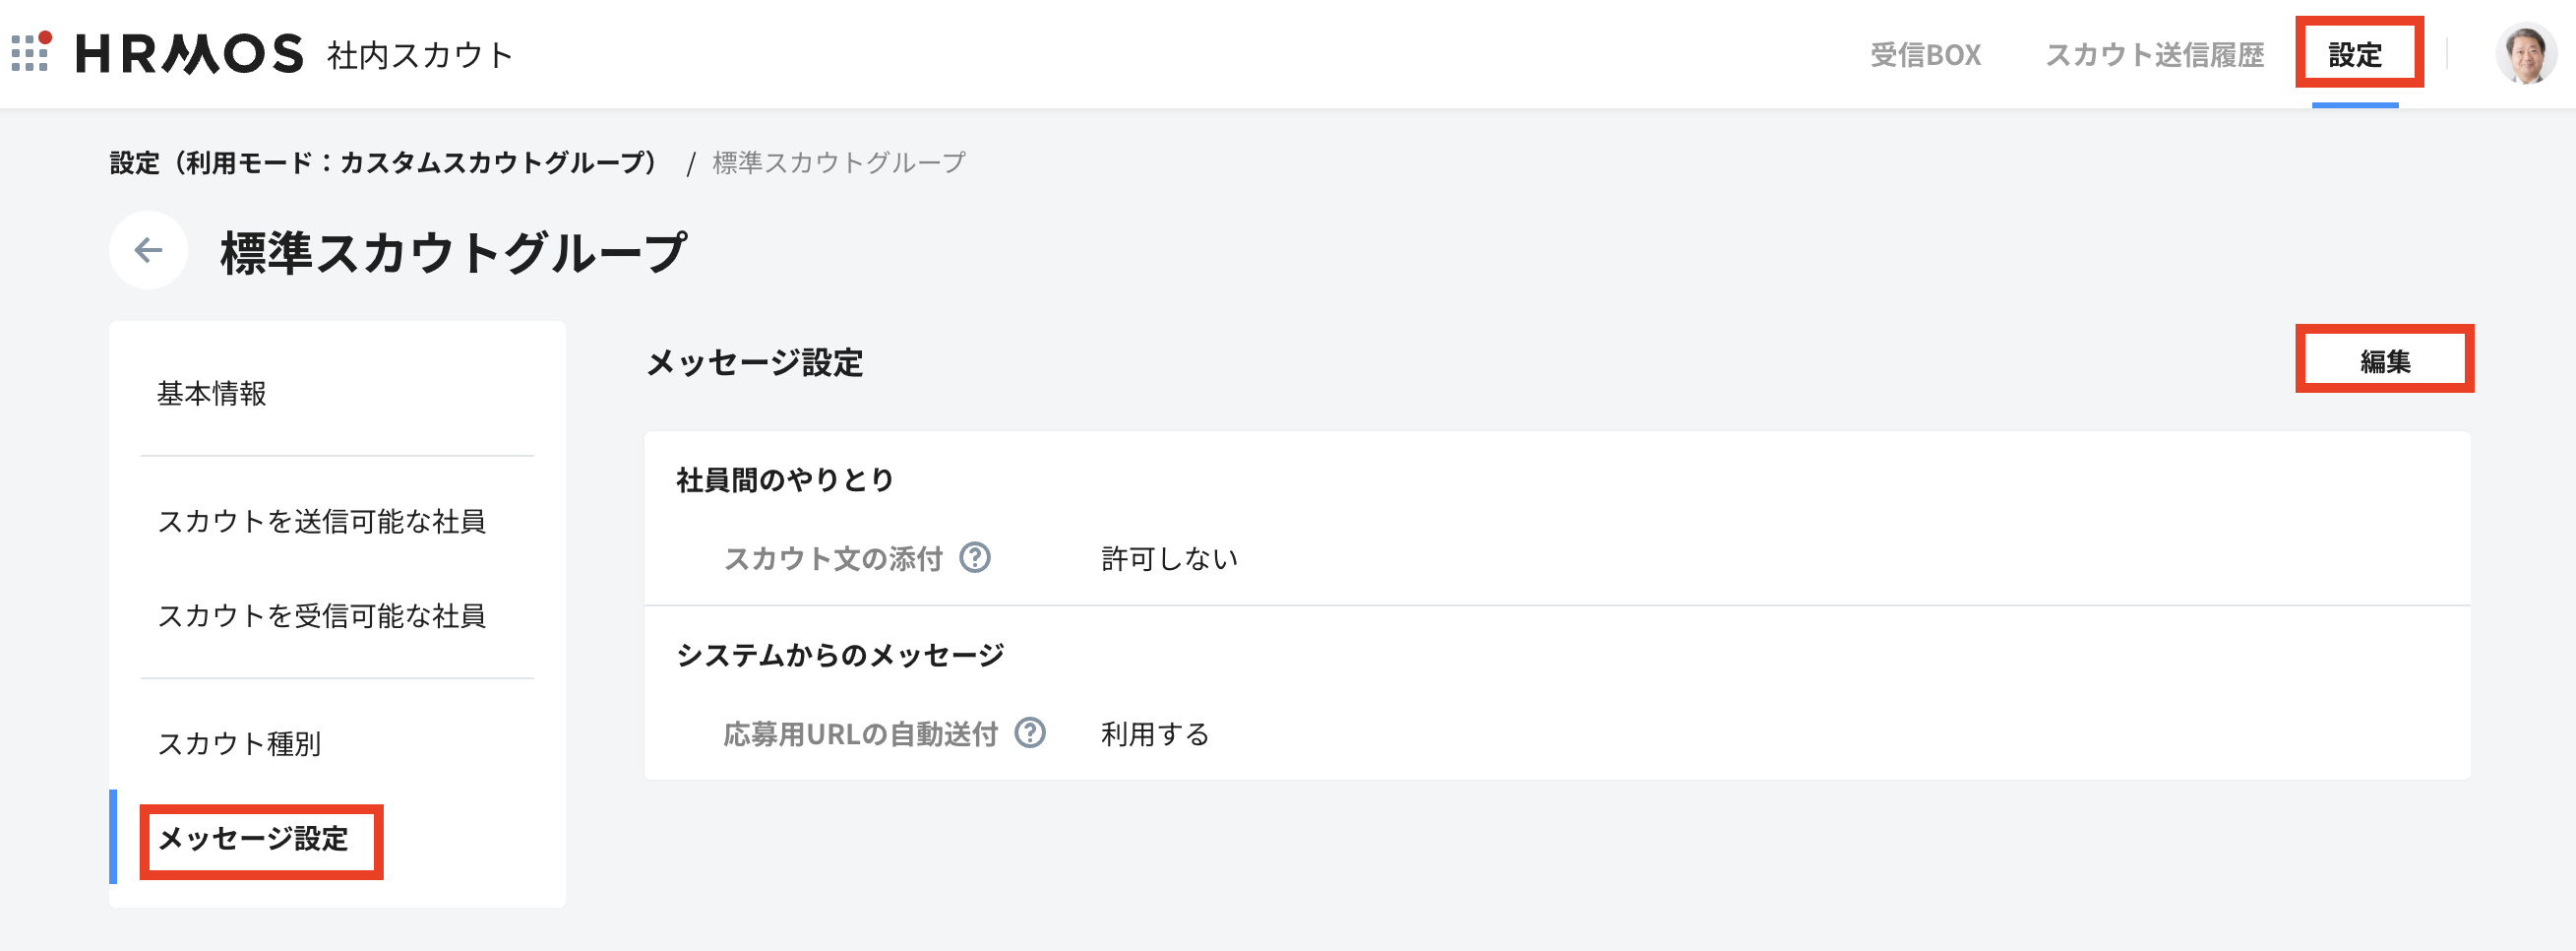Open the app grid launcher icon
Image resolution: width=2576 pixels, height=951 pixels.
pos(31,53)
